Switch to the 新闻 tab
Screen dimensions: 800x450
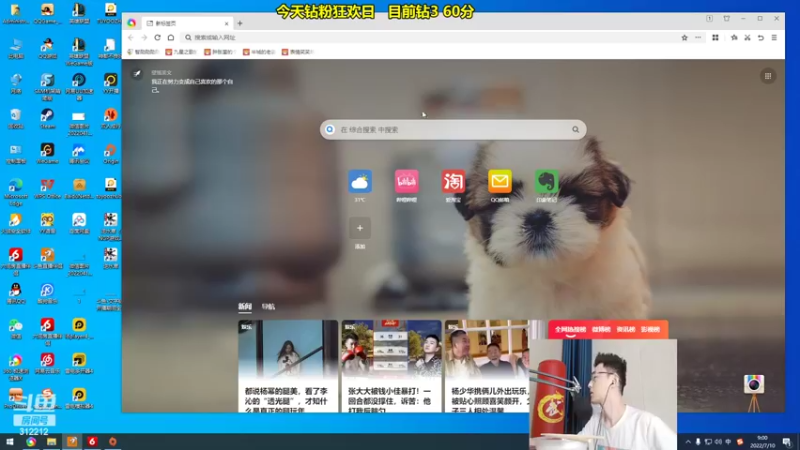tap(245, 306)
